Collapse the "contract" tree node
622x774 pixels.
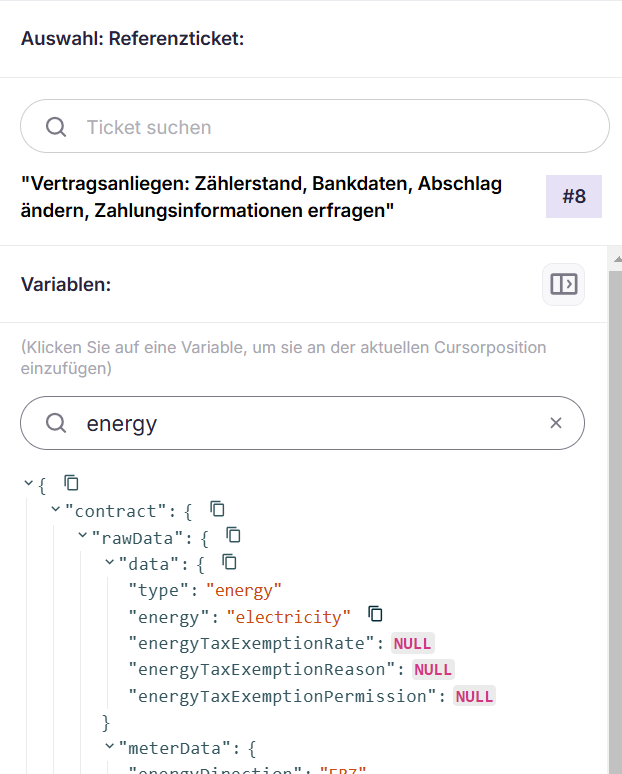55,510
